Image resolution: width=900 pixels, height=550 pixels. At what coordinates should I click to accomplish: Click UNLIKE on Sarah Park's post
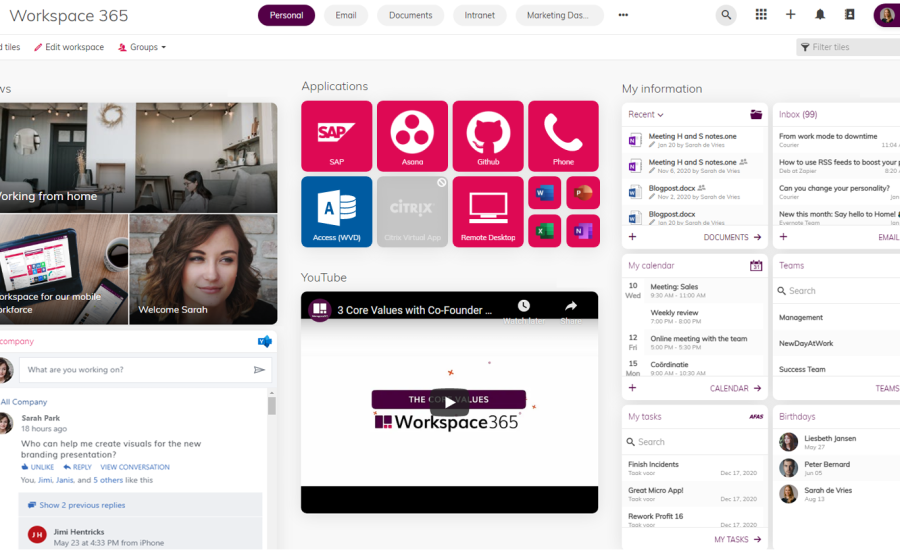pyautogui.click(x=38, y=467)
